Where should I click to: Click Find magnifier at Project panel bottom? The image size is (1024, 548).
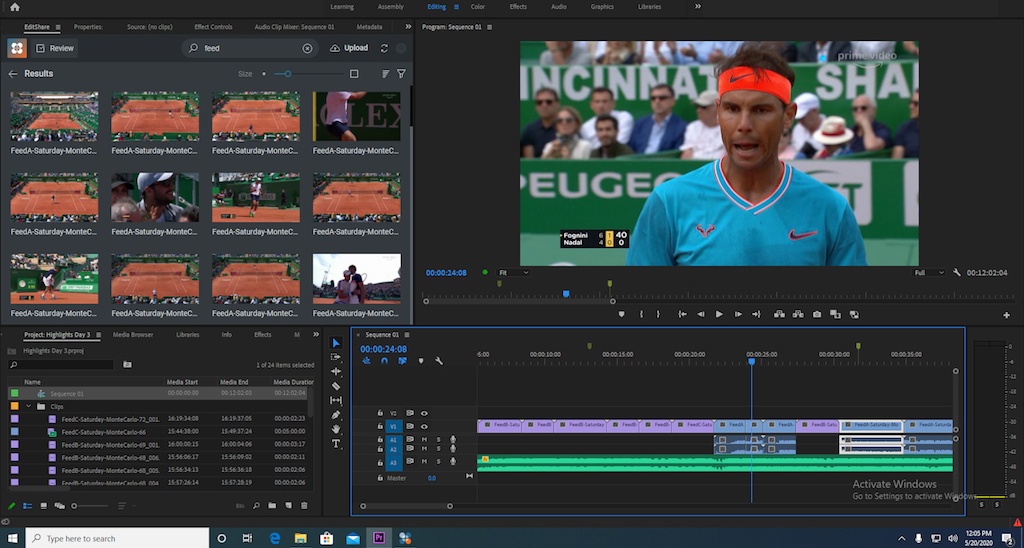click(256, 506)
